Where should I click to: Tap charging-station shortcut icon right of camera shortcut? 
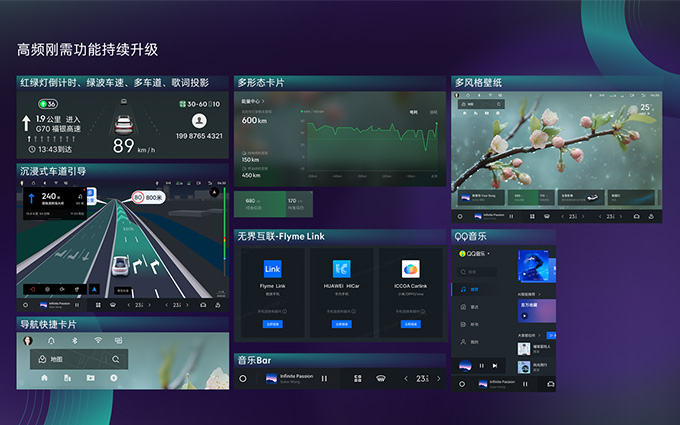(114, 378)
